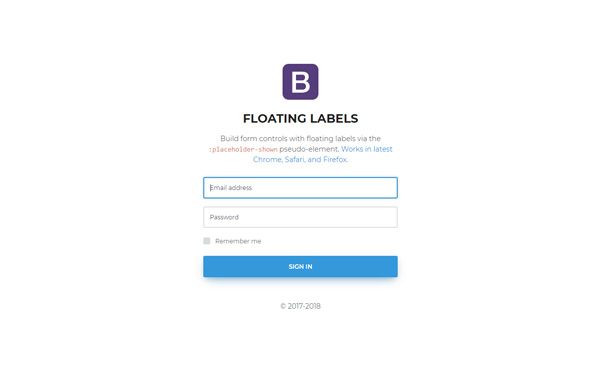The image size is (600, 383).
Task: Submit with the SIGN IN button
Action: coord(300,266)
